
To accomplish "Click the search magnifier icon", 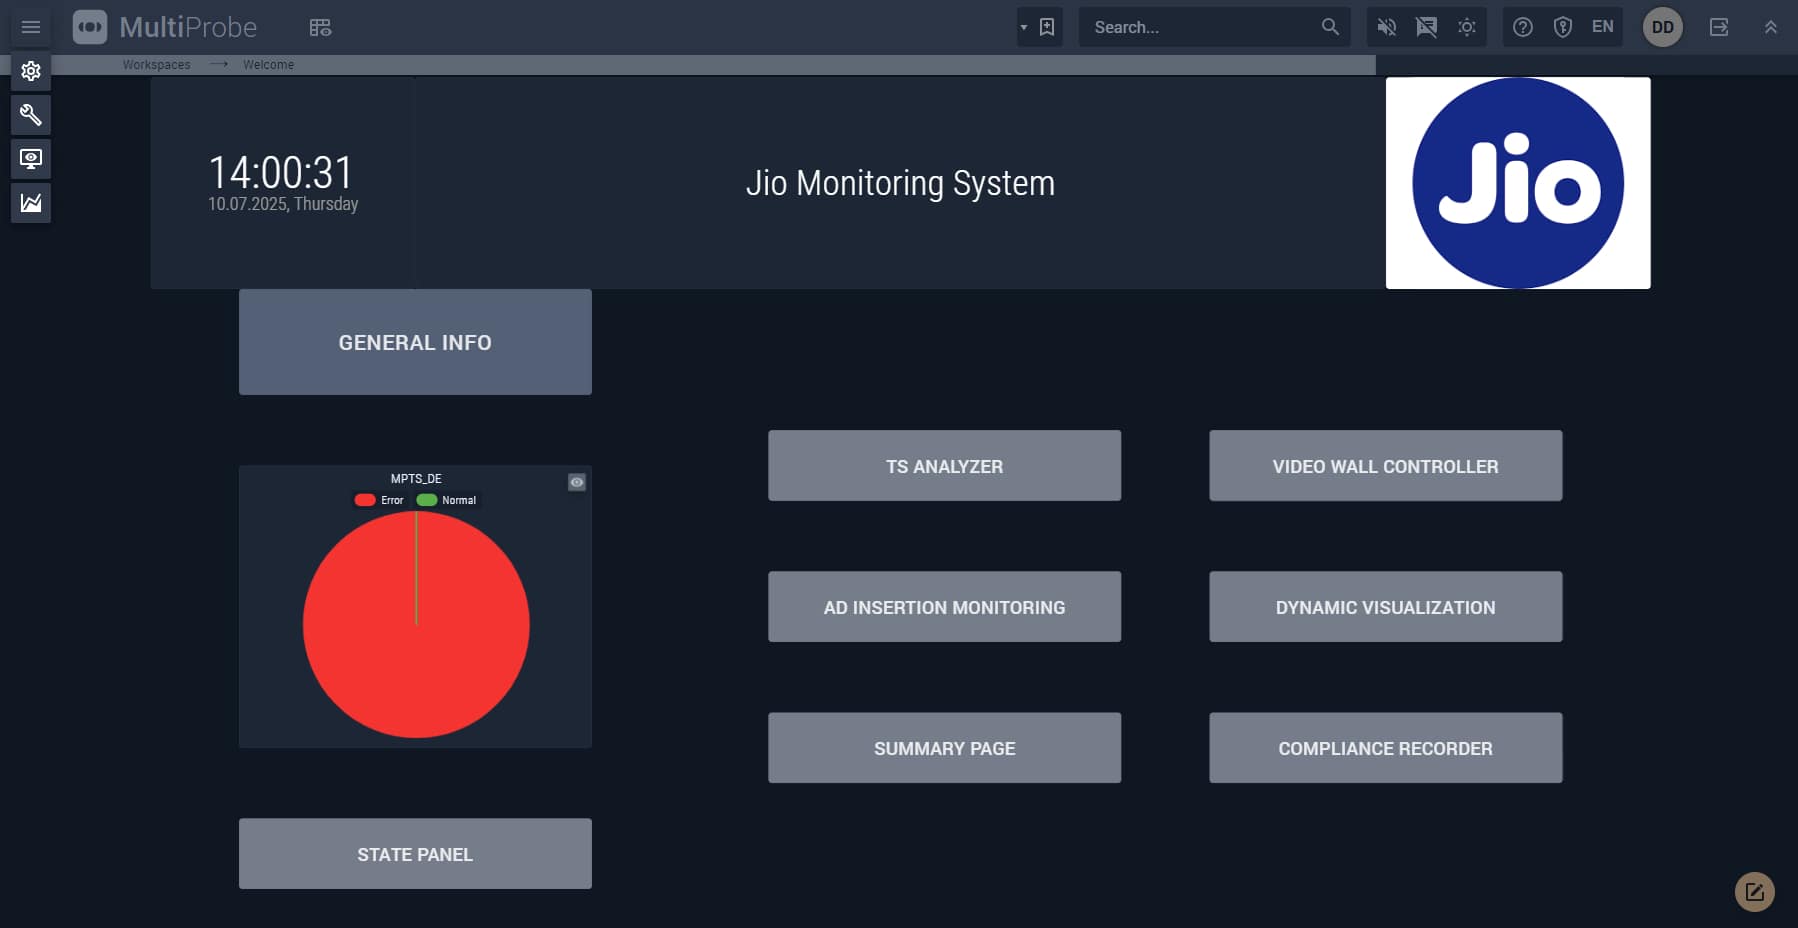I will click(1330, 27).
